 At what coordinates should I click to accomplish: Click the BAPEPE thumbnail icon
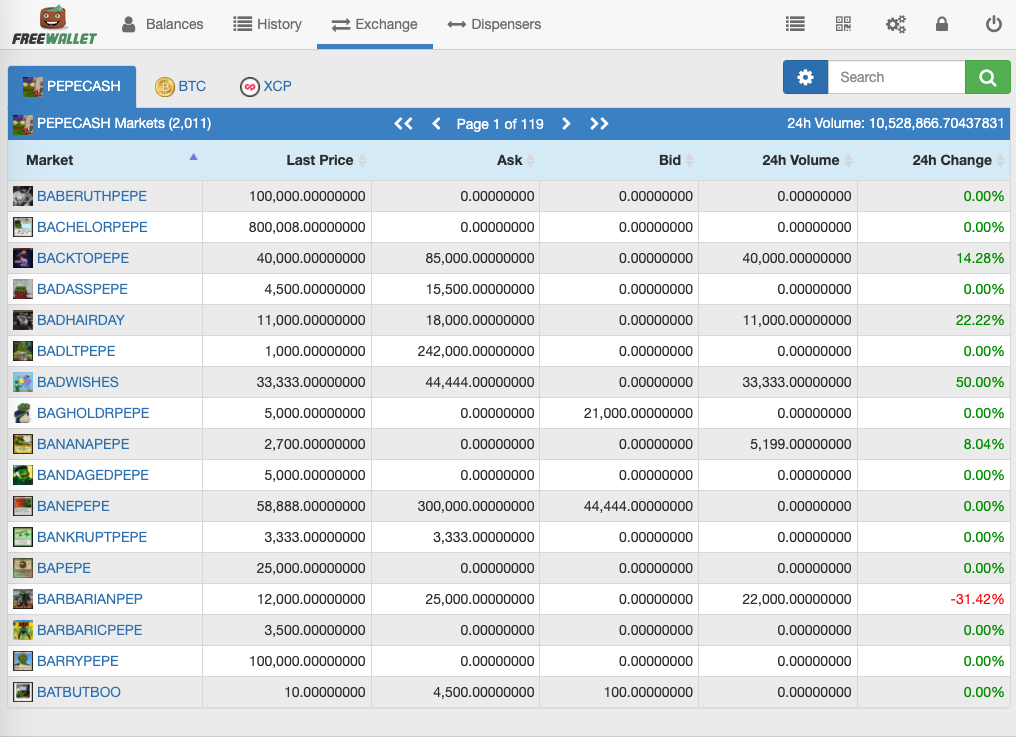pos(23,568)
